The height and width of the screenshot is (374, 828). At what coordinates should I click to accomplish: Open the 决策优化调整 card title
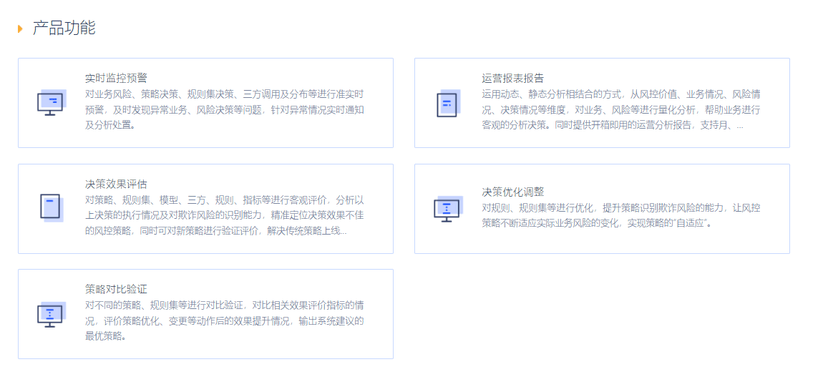click(513, 191)
